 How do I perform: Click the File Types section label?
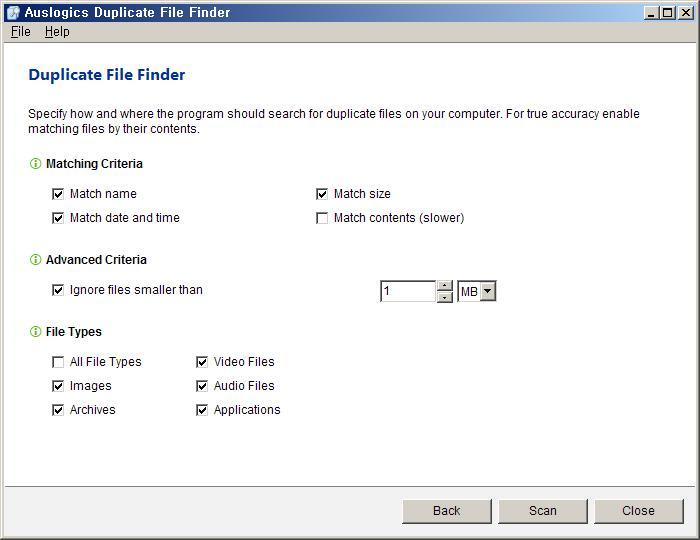pyautogui.click(x=74, y=332)
